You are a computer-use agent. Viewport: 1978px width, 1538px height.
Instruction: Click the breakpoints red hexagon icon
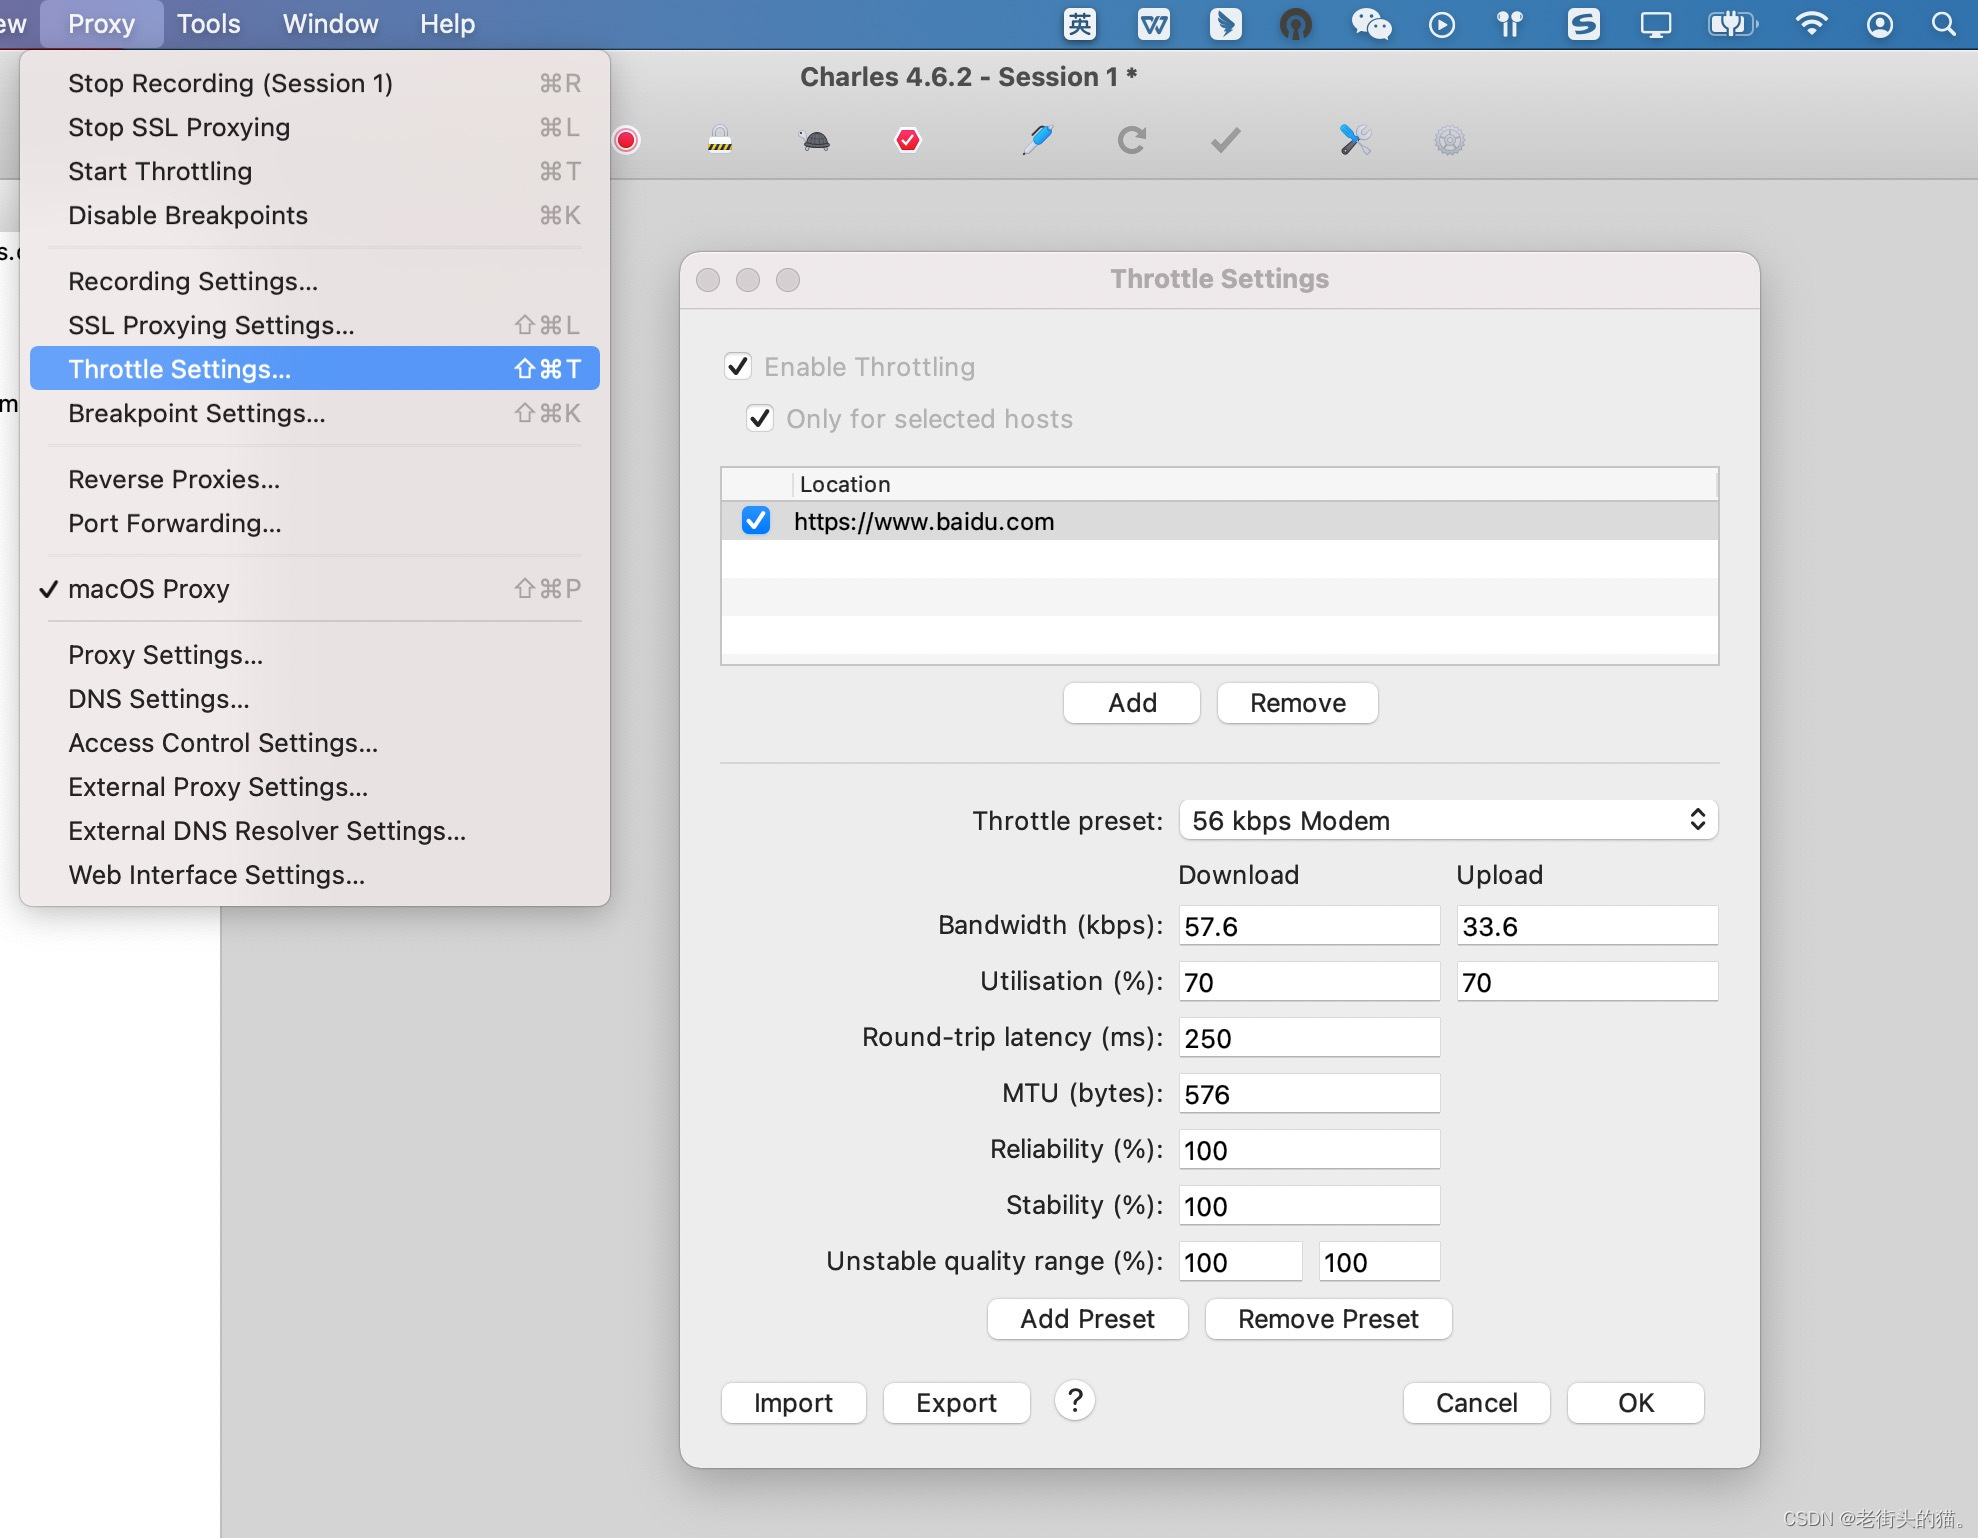(907, 140)
